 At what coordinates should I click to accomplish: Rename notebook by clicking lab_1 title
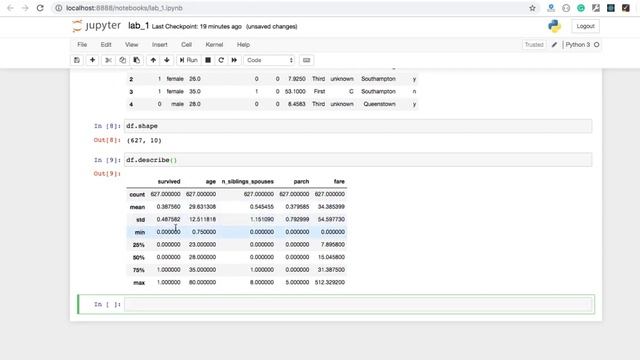pyautogui.click(x=138, y=26)
